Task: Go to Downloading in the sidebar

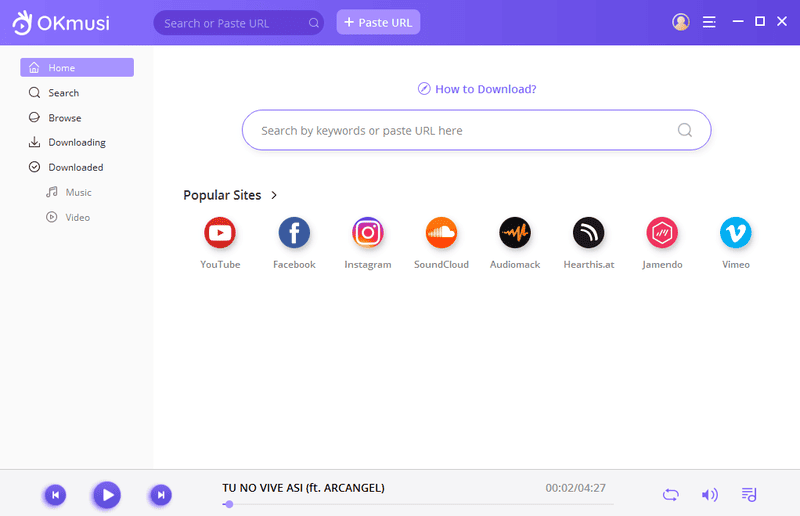Action: click(x=77, y=142)
